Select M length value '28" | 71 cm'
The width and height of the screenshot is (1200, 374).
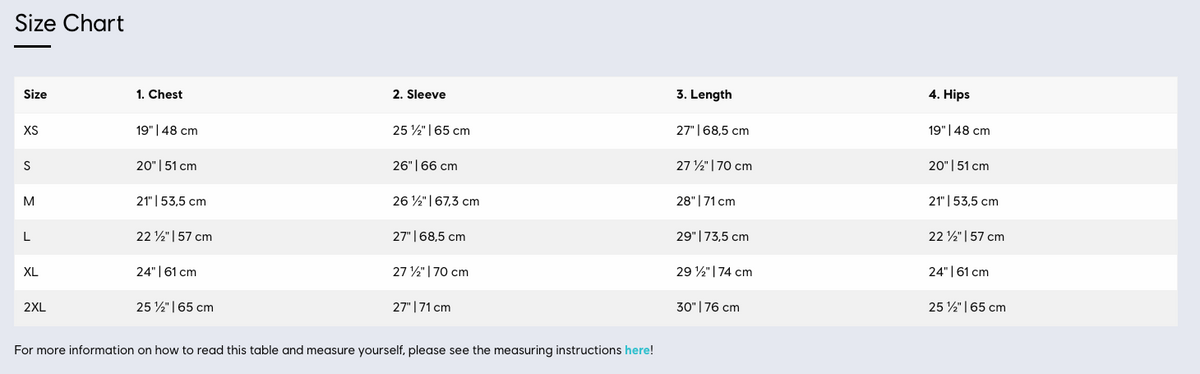point(706,201)
